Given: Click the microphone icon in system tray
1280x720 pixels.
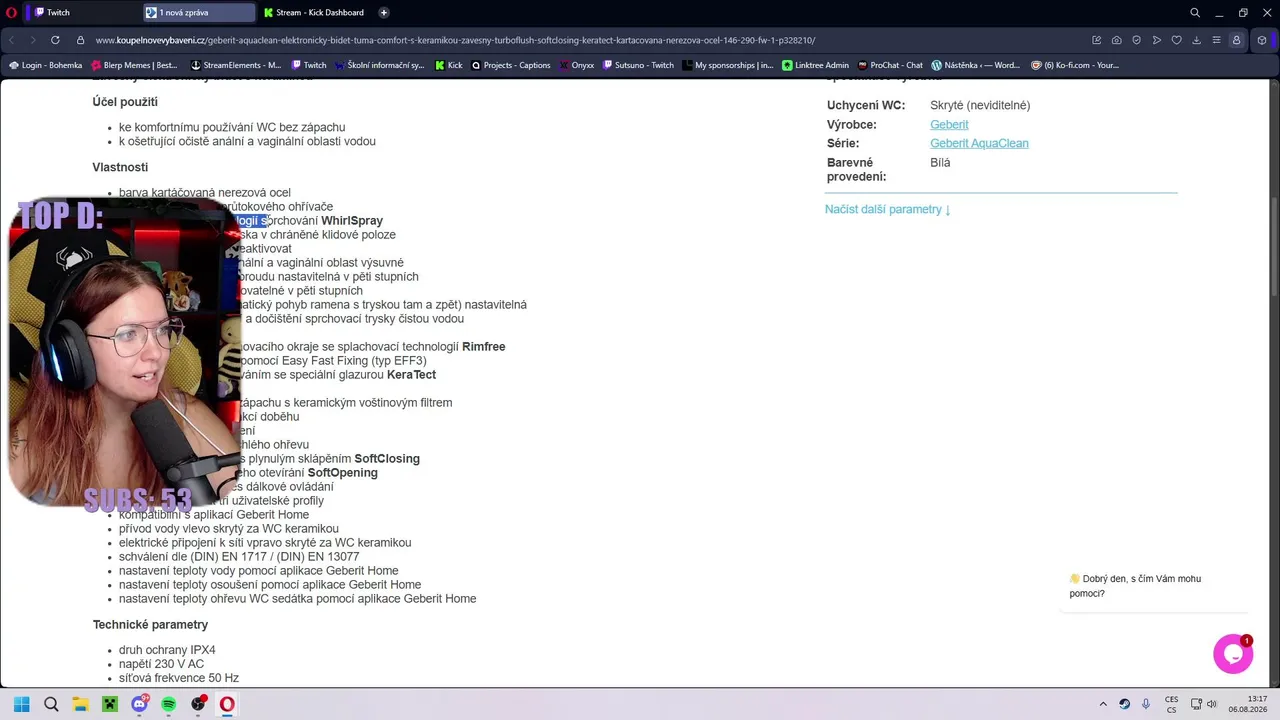Looking at the screenshot, I should click(1146, 704).
